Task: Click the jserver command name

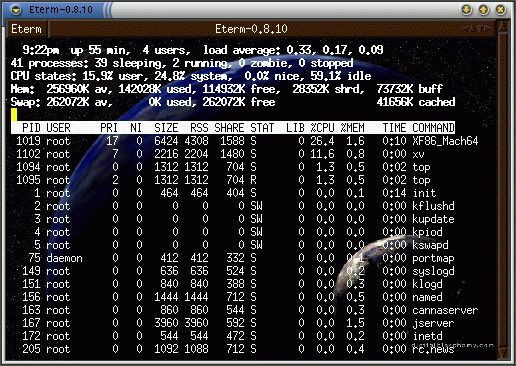Action: point(433,323)
